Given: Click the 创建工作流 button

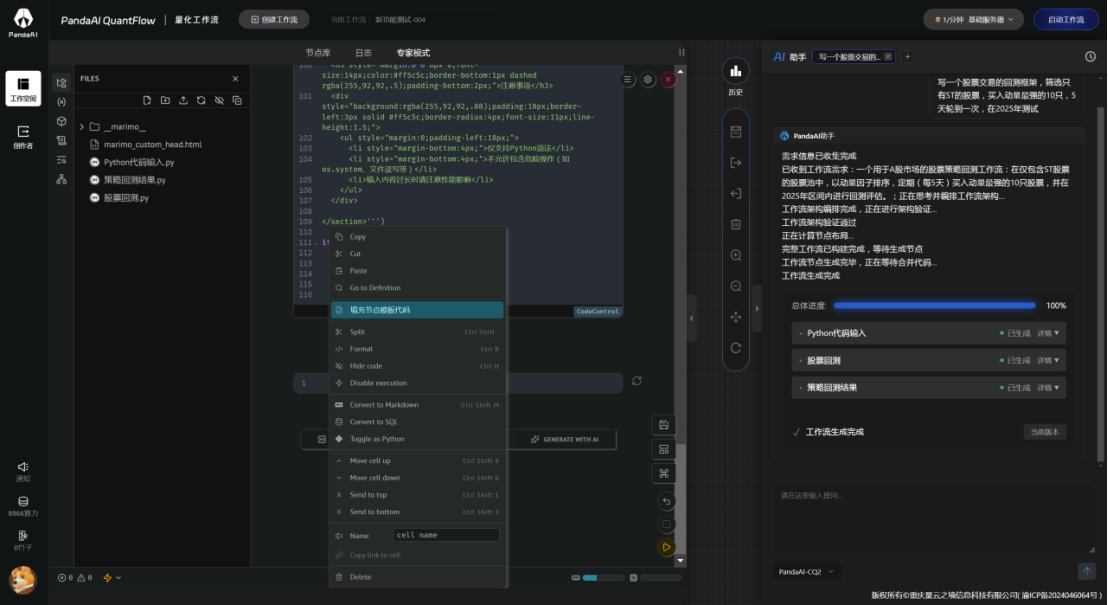Looking at the screenshot, I should pyautogui.click(x=274, y=20).
